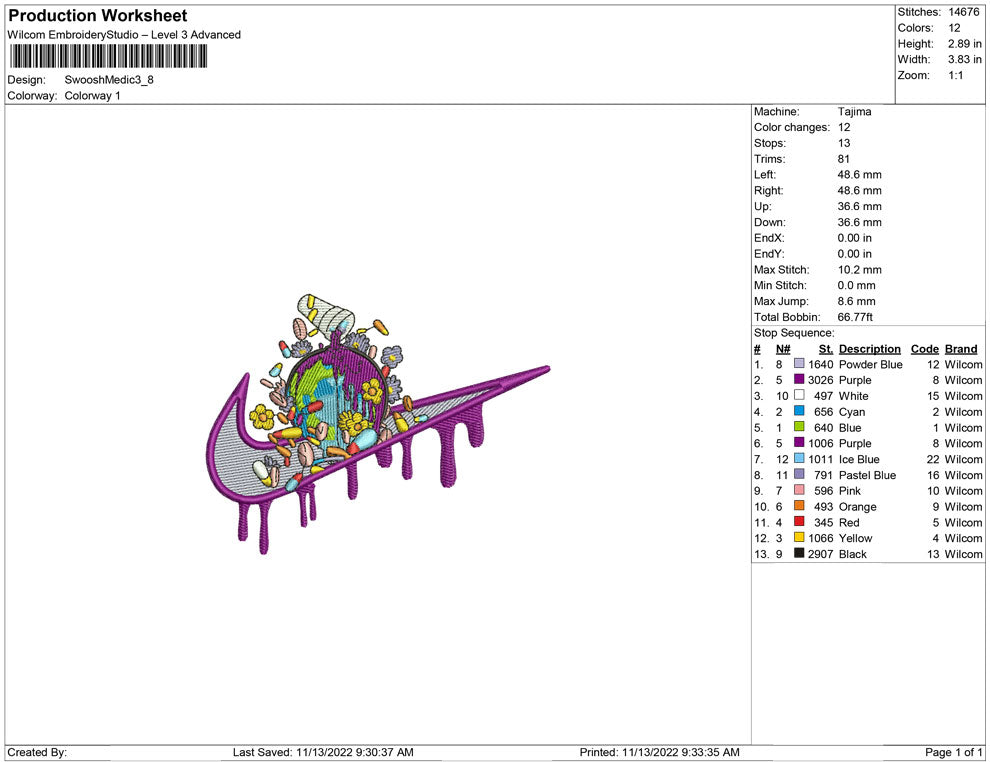Image resolution: width=990 pixels, height=762 pixels.
Task: Click the 'Stop Sequence:' heading
Action: pyautogui.click(x=794, y=333)
